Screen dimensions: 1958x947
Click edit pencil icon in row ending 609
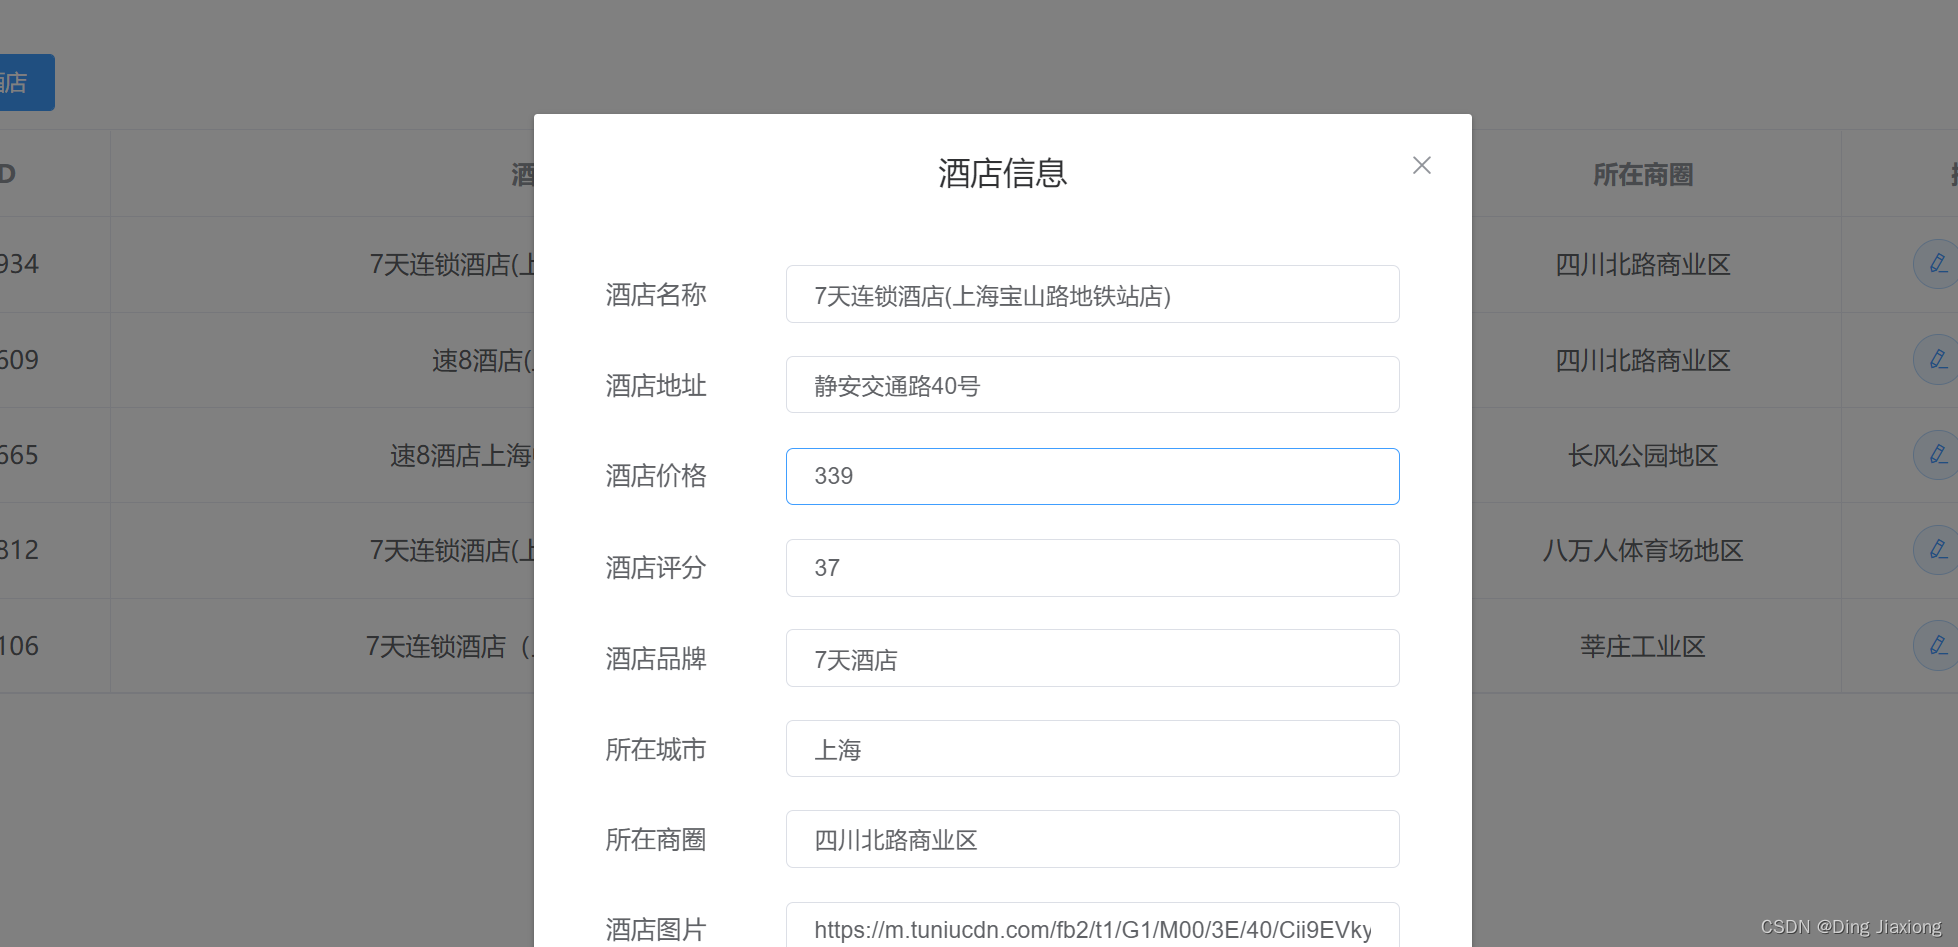(1937, 360)
